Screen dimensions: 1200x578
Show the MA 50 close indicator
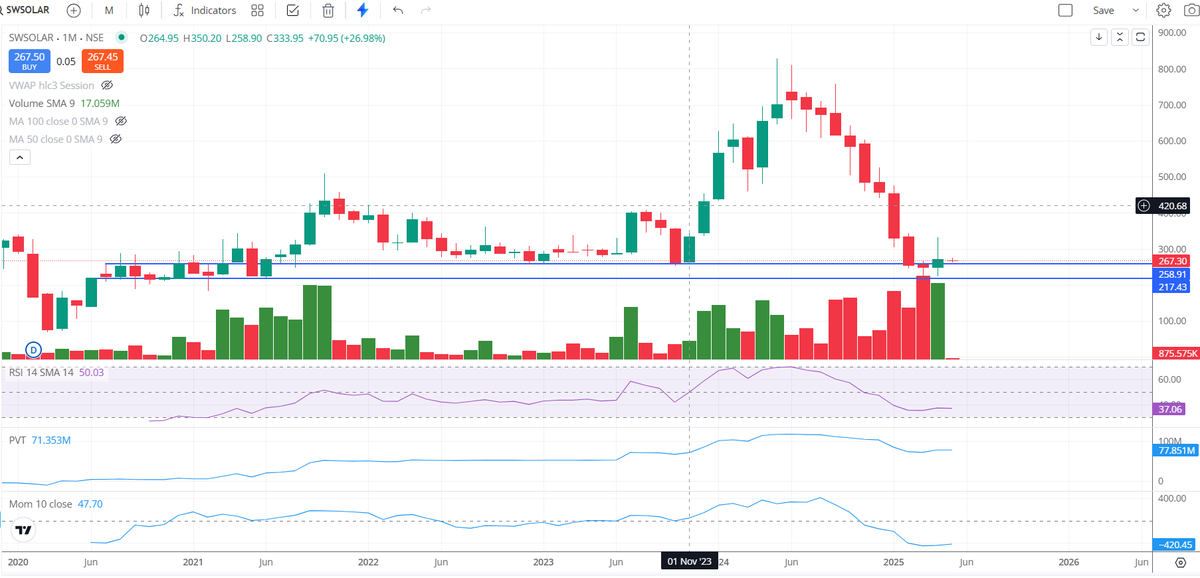[115, 139]
